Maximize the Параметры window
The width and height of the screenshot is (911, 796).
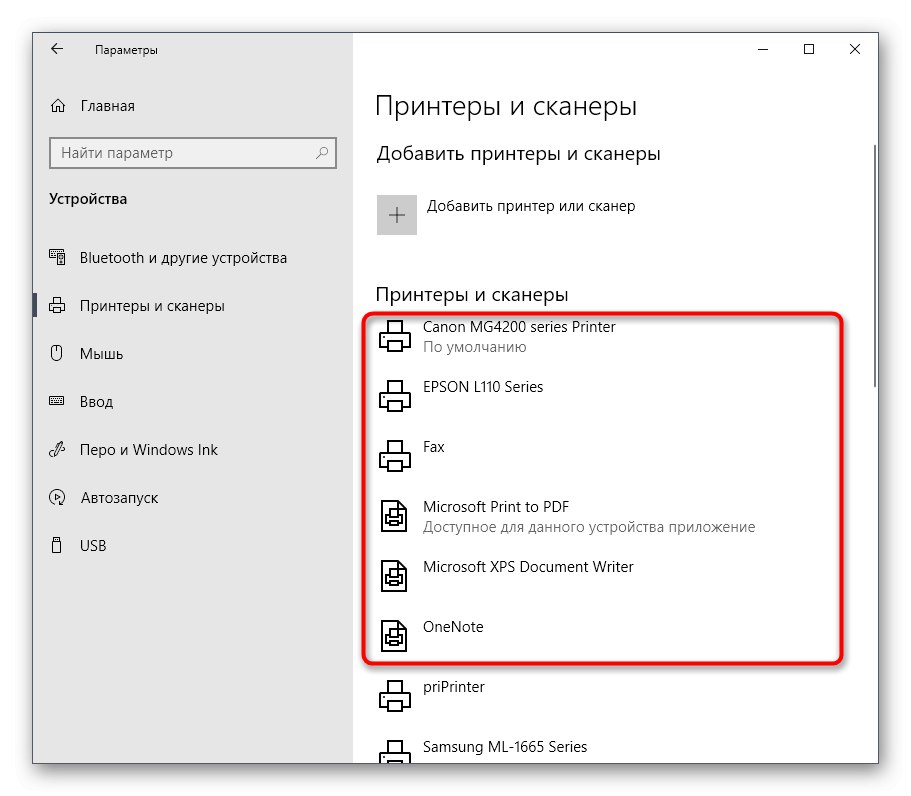tap(809, 49)
